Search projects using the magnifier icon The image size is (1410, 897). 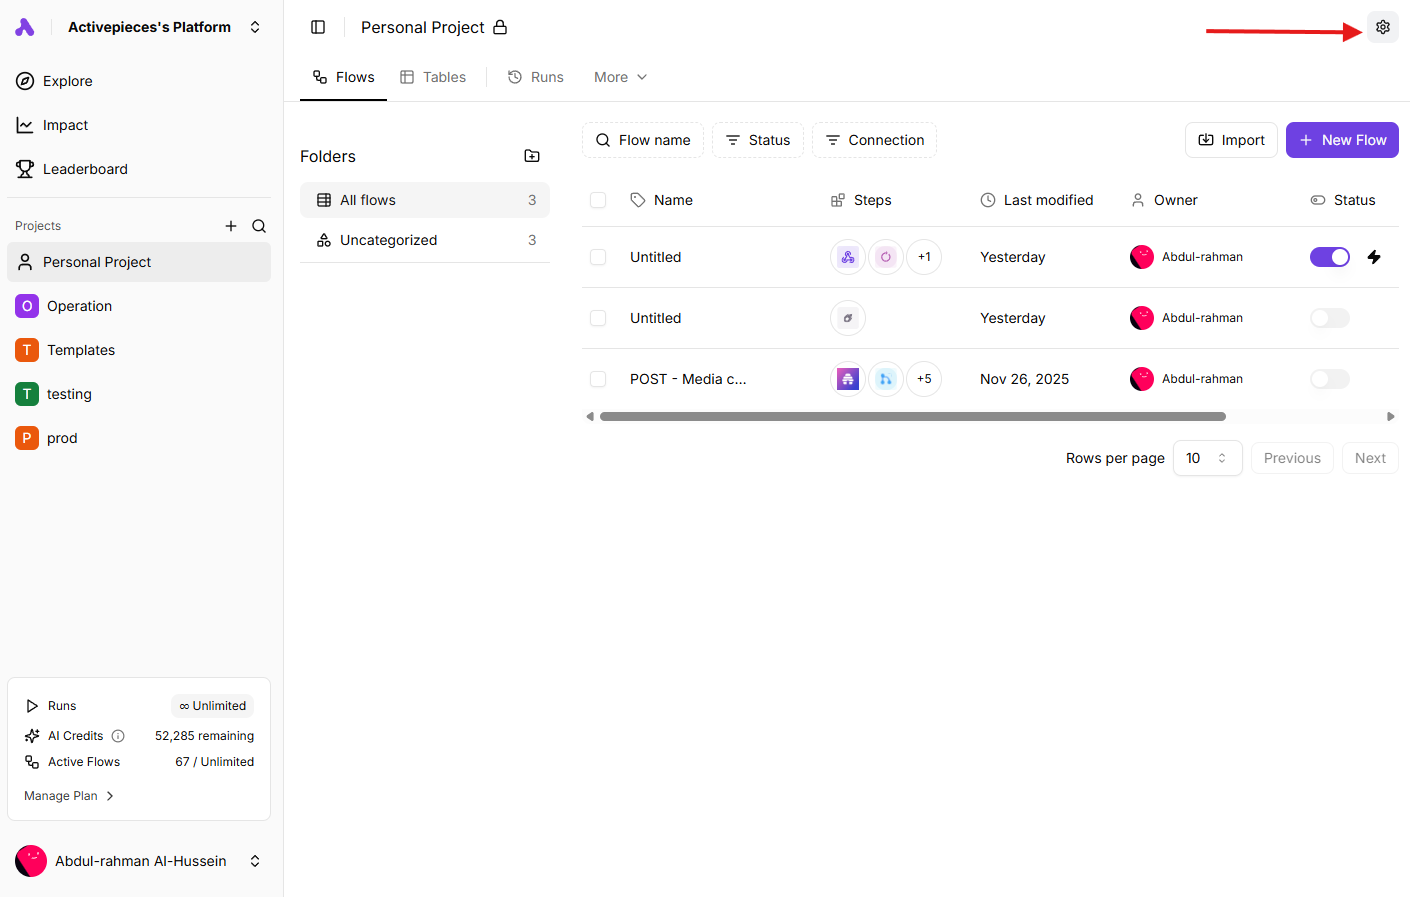[x=259, y=226]
